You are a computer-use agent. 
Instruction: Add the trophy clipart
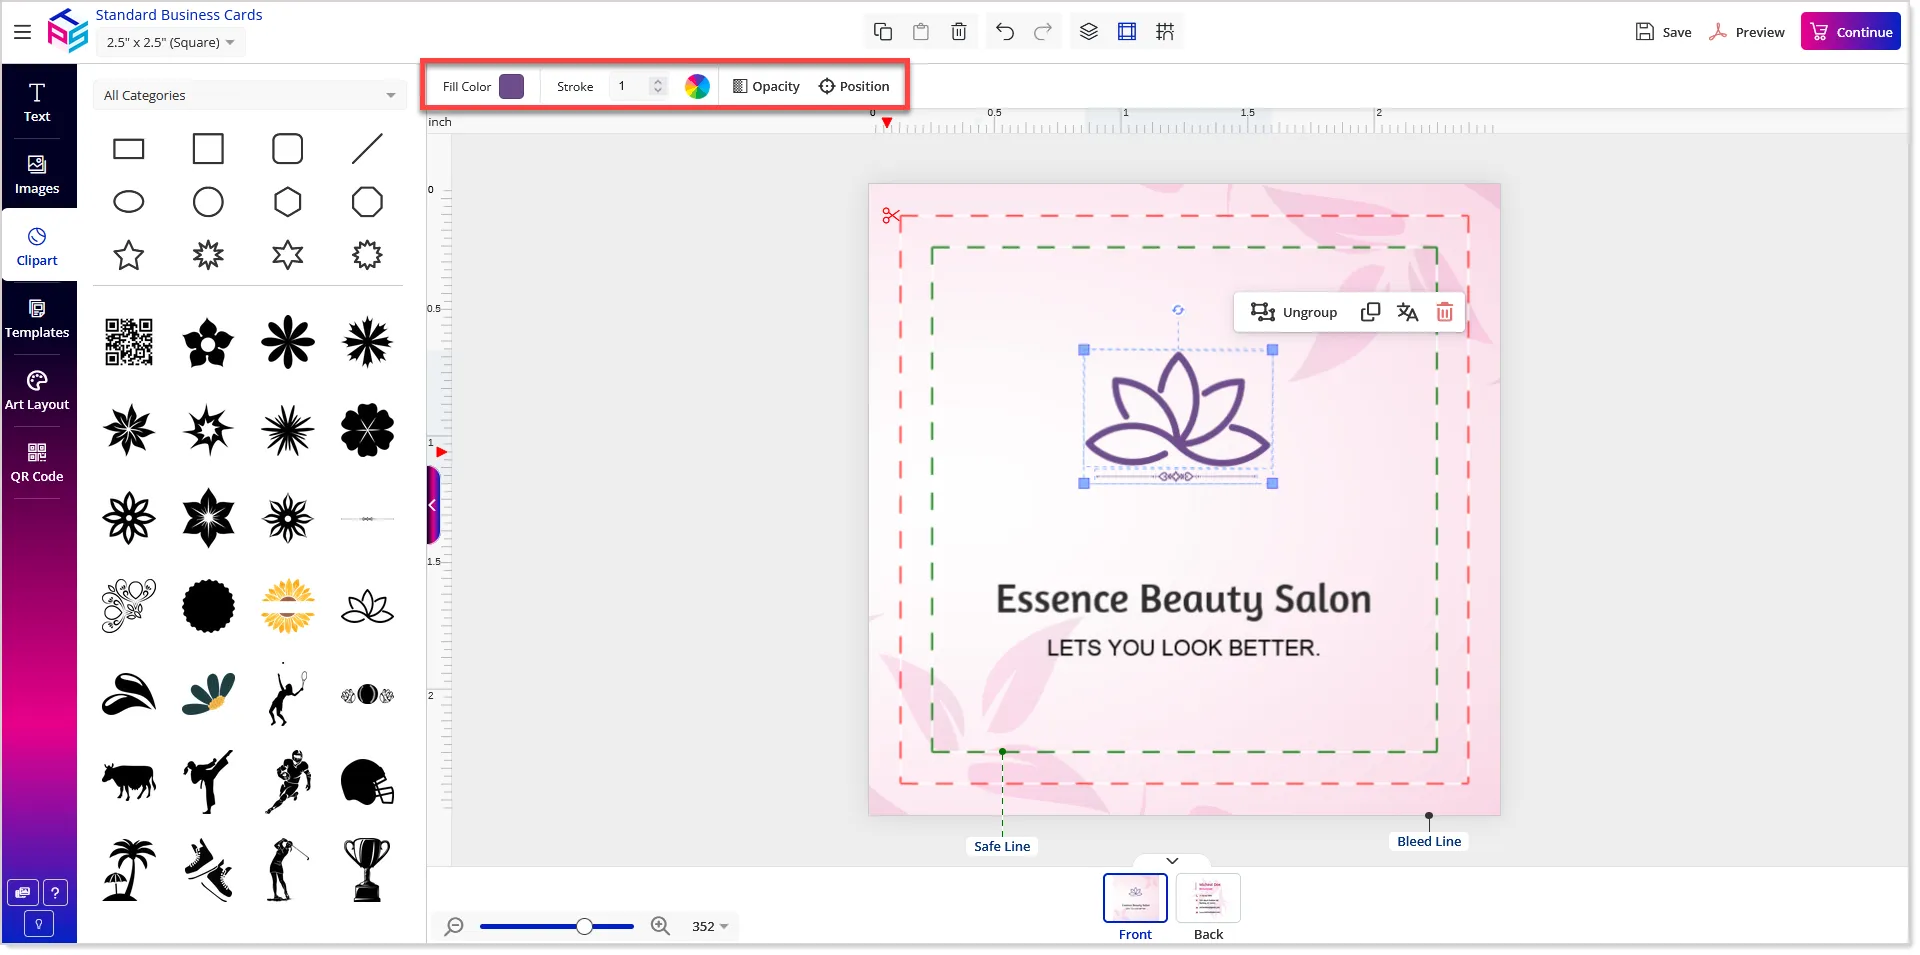[x=367, y=870]
